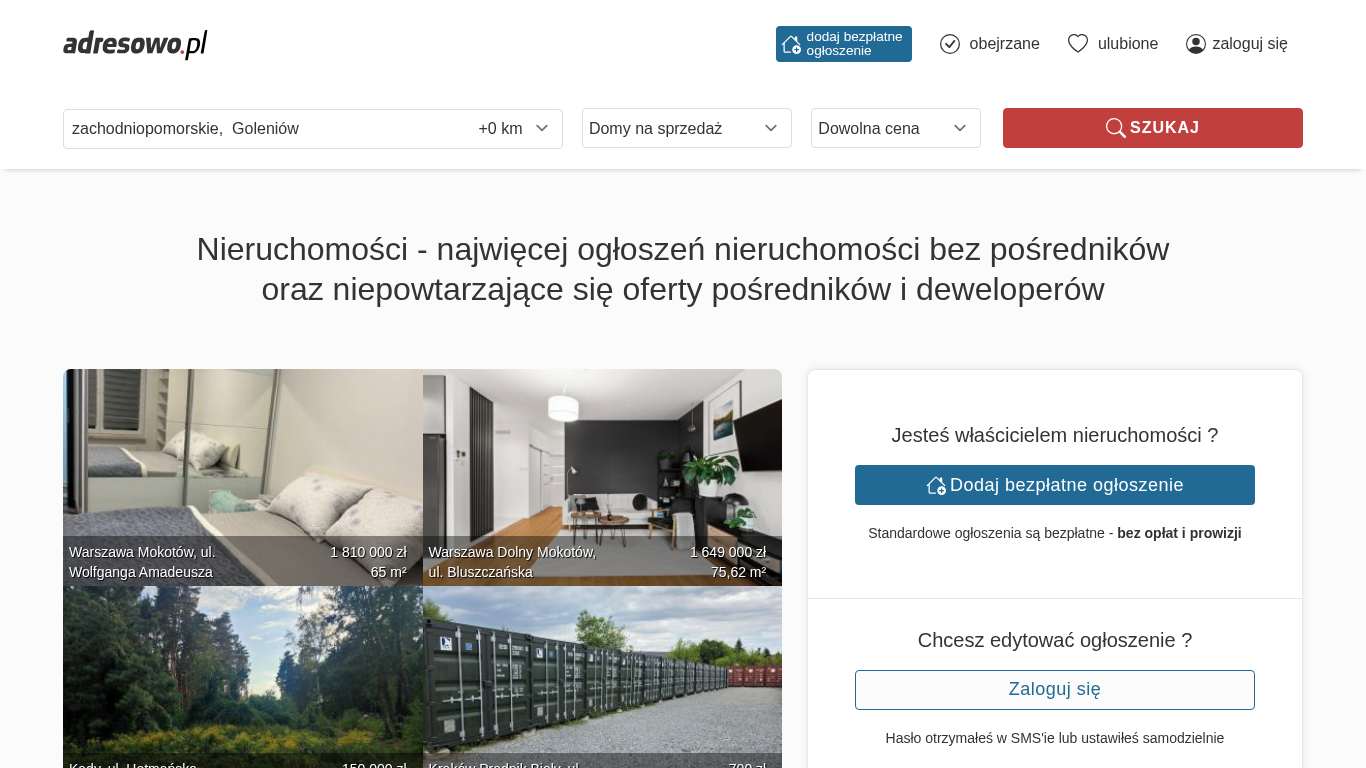The image size is (1366, 768).
Task: Click the heart icon for ulubione
Action: click(x=1077, y=44)
